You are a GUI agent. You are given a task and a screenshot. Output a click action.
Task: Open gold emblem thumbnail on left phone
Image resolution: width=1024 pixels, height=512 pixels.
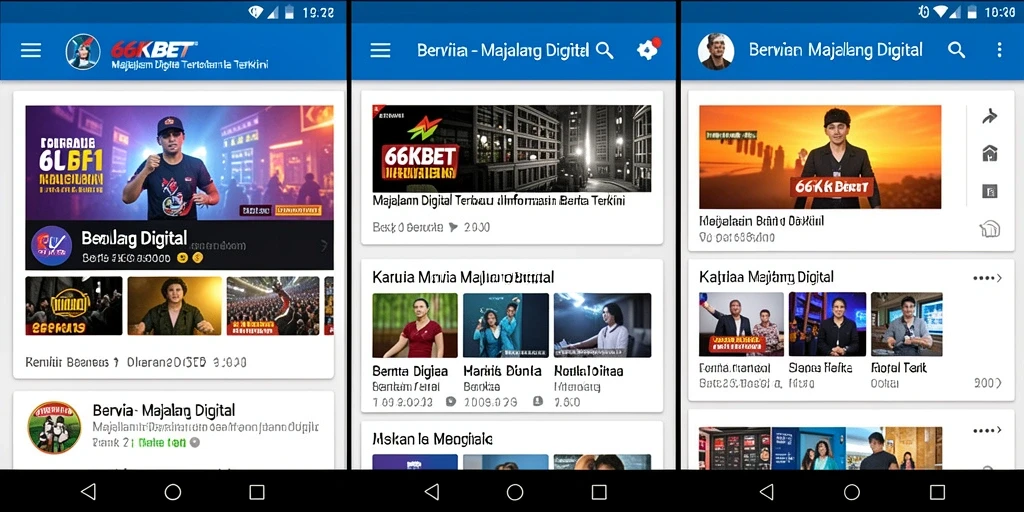pos(74,306)
